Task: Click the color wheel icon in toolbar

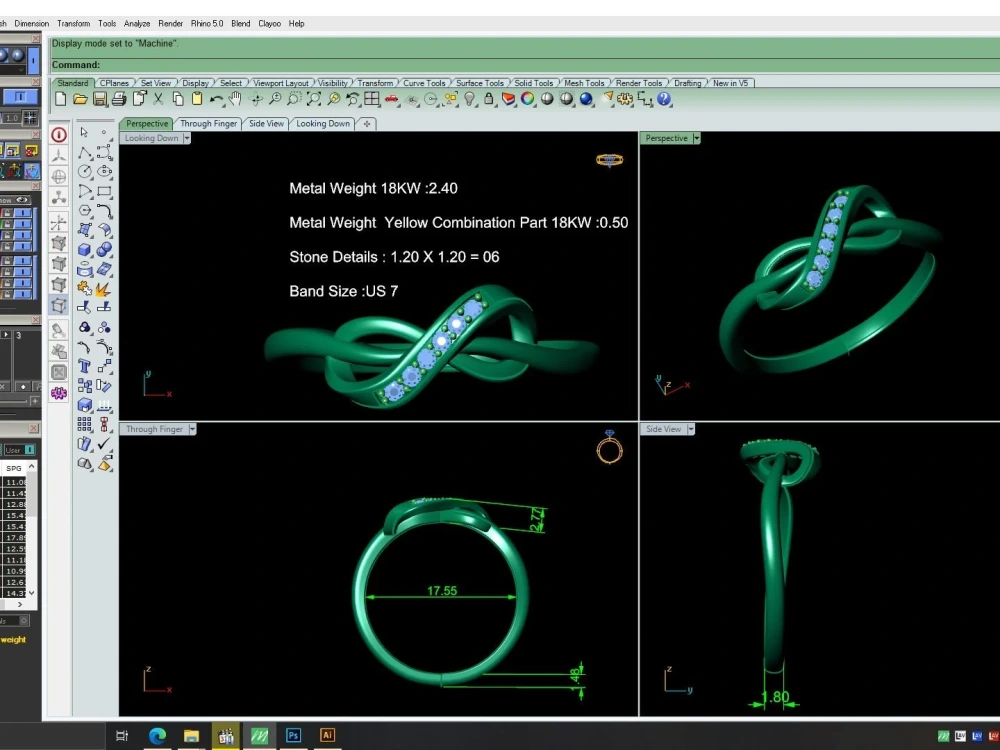Action: coord(528,99)
